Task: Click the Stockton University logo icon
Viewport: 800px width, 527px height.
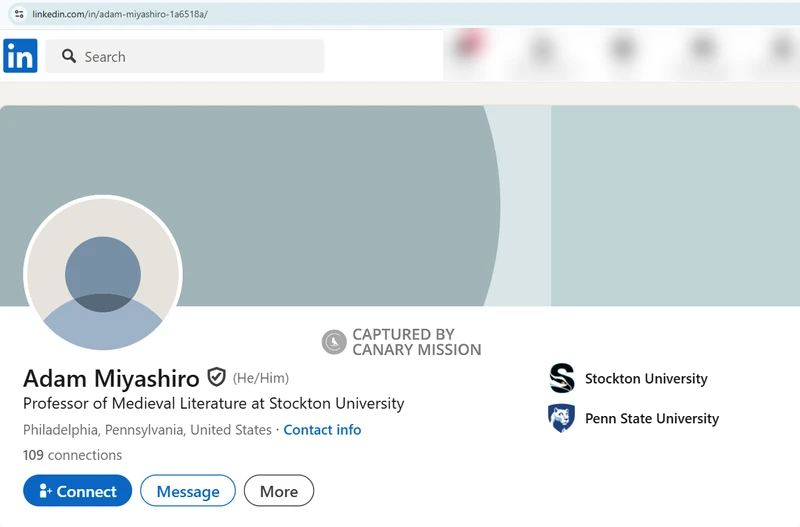Action: (x=562, y=378)
